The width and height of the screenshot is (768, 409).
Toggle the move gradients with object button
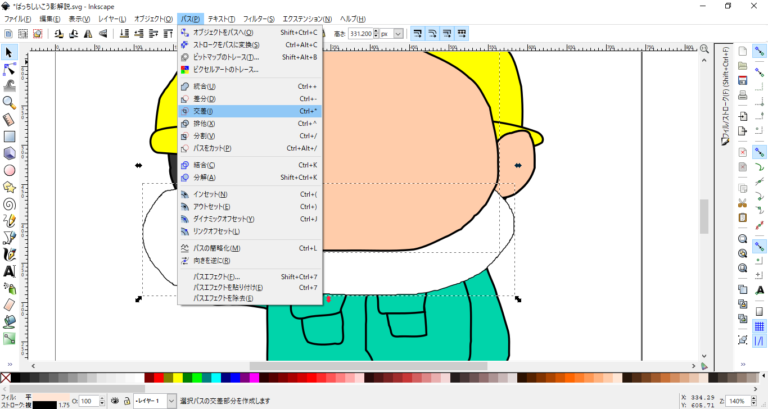tap(447, 34)
